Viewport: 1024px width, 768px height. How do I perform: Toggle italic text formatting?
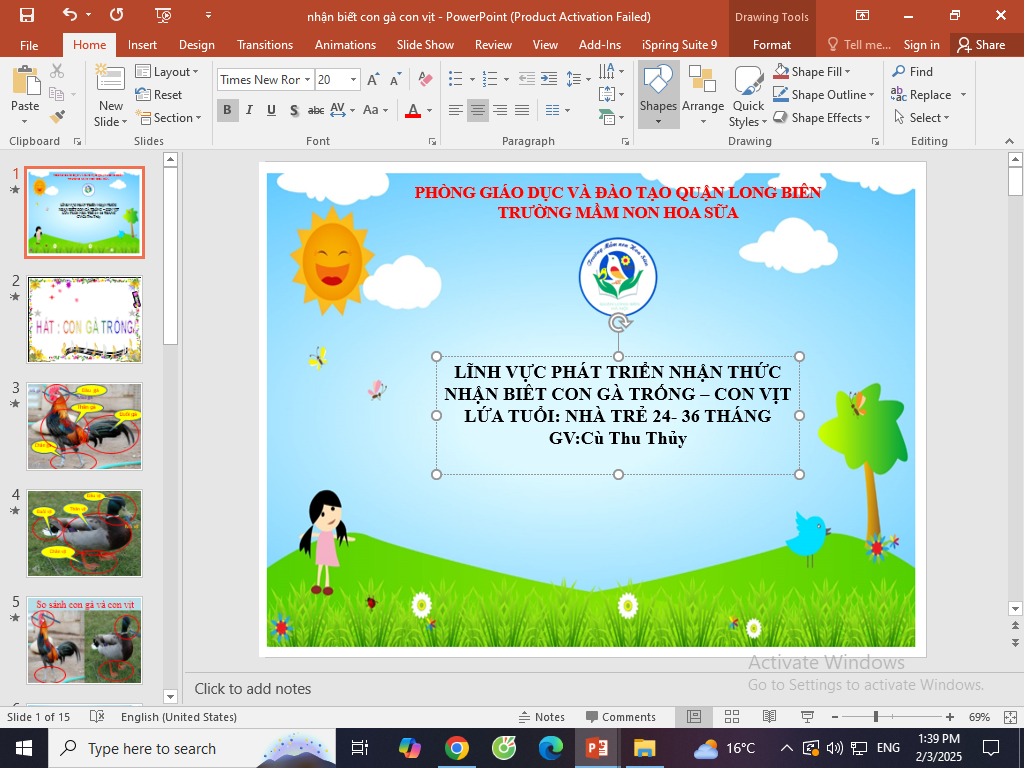(249, 110)
